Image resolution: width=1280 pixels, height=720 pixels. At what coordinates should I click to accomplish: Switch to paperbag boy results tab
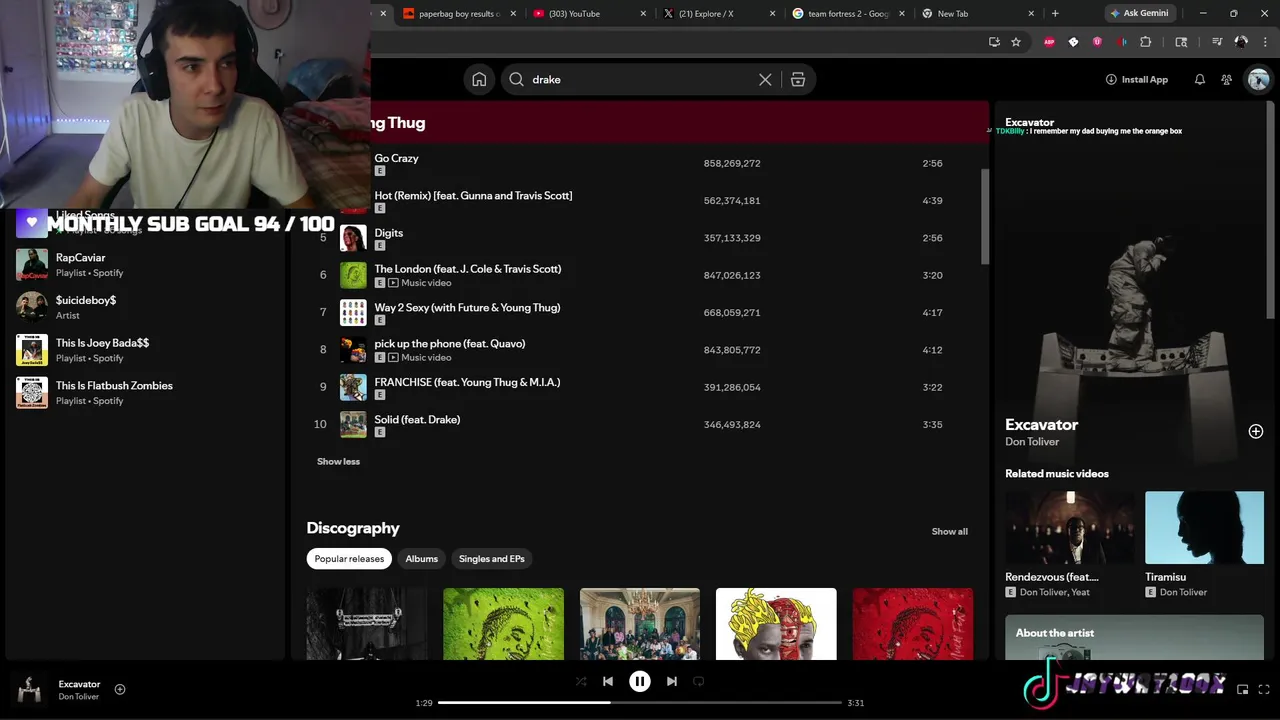[460, 13]
